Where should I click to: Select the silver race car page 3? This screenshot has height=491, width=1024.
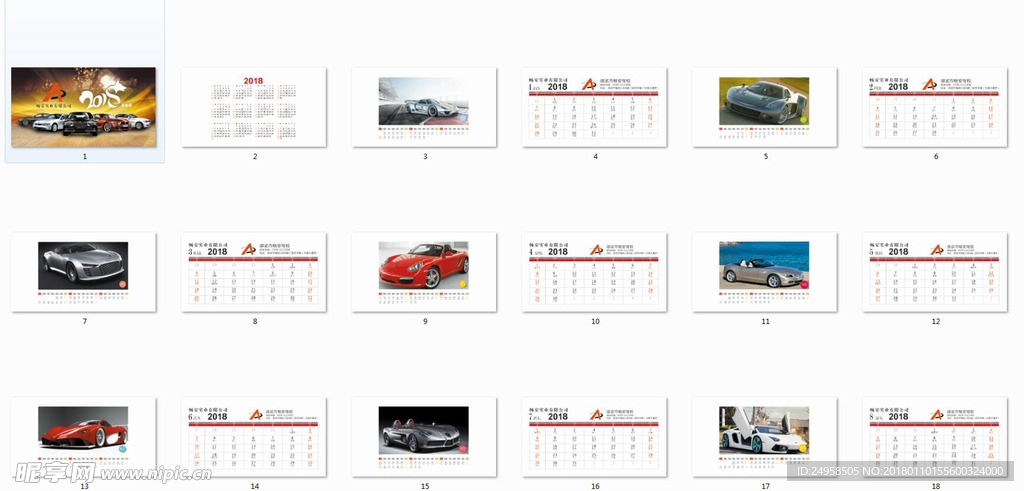tap(424, 107)
